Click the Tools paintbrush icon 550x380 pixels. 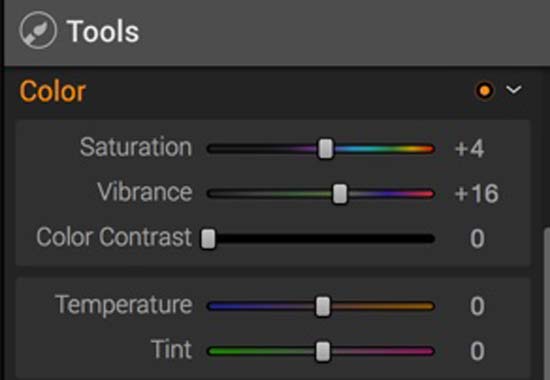tap(38, 30)
